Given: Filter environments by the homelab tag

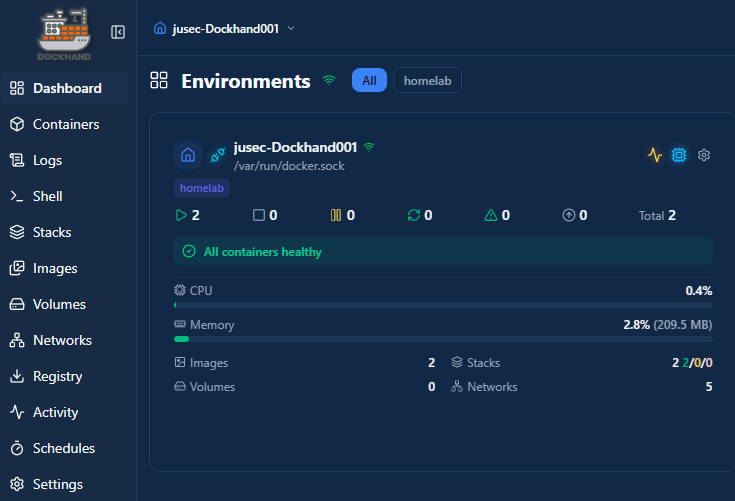Looking at the screenshot, I should click(x=427, y=81).
